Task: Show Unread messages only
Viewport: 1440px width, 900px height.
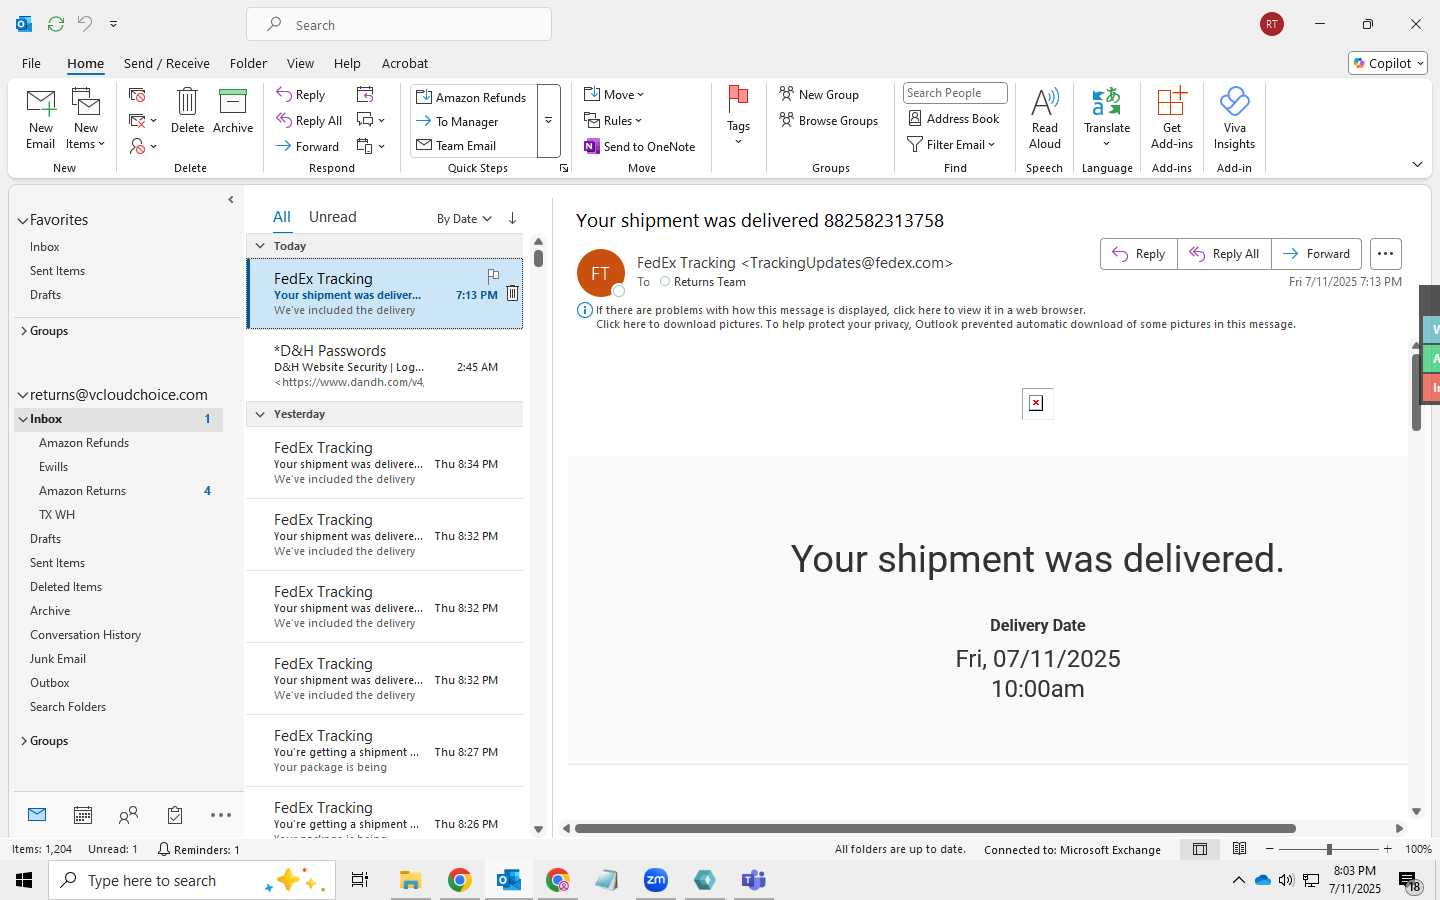Action: pyautogui.click(x=332, y=217)
